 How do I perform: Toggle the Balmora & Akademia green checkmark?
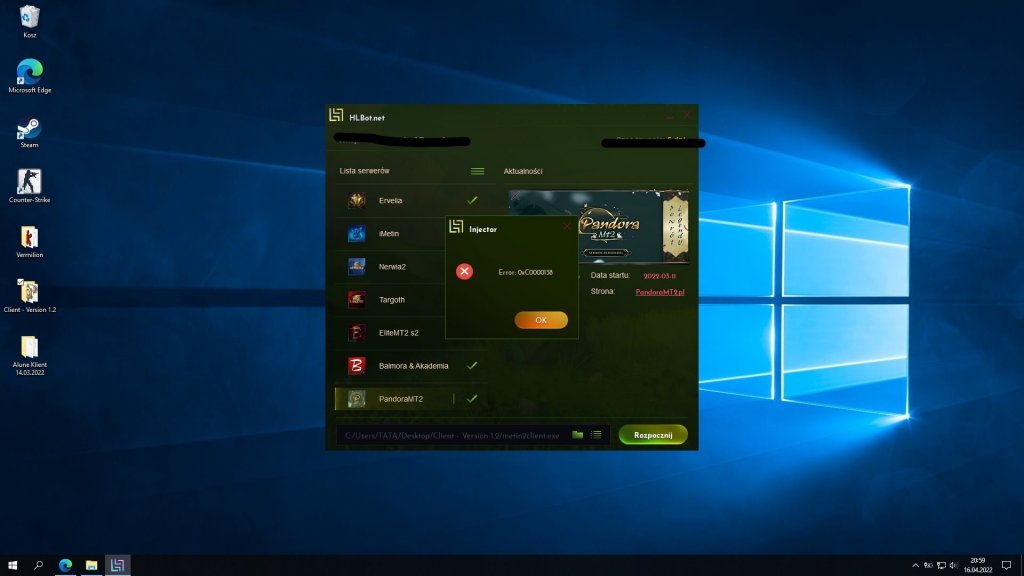(x=472, y=365)
